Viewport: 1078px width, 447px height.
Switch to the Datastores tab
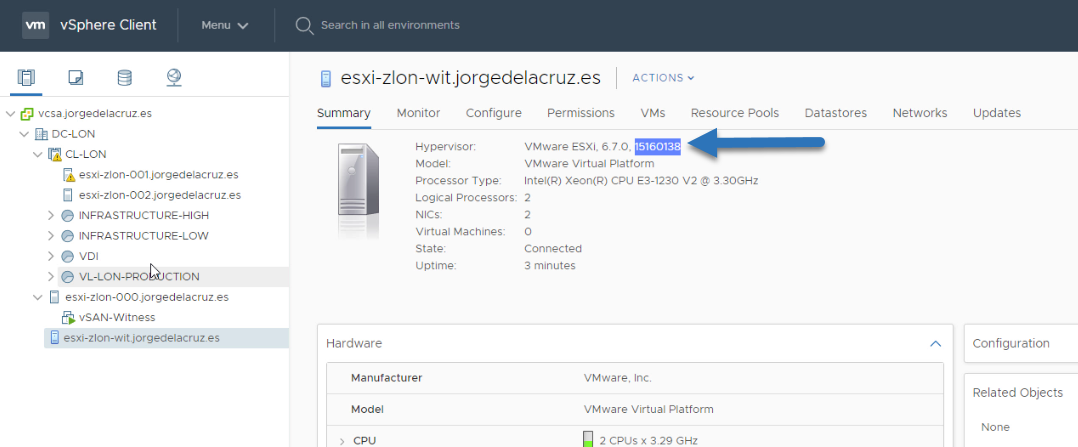pyautogui.click(x=836, y=113)
